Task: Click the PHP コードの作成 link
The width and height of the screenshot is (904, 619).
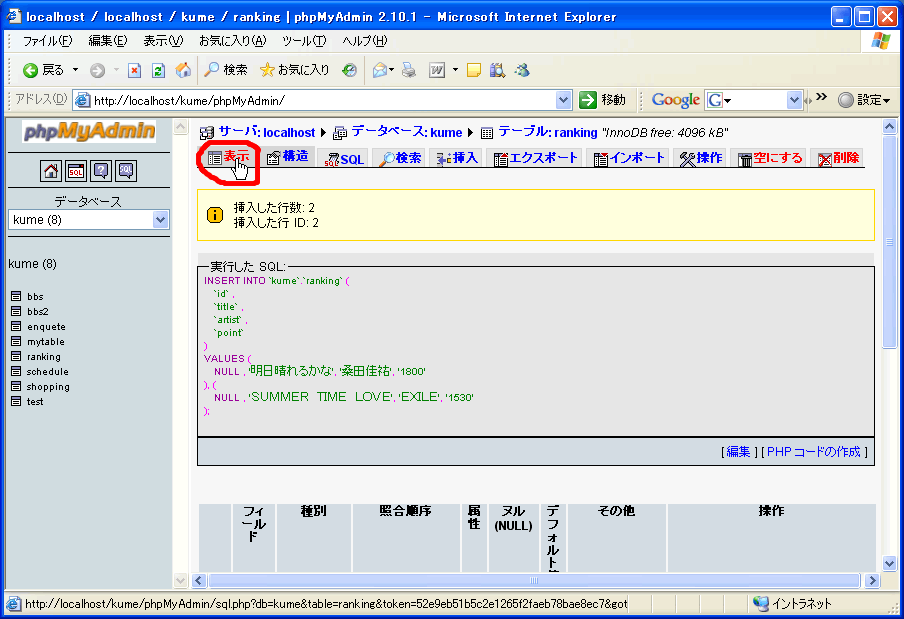Action: [x=813, y=452]
